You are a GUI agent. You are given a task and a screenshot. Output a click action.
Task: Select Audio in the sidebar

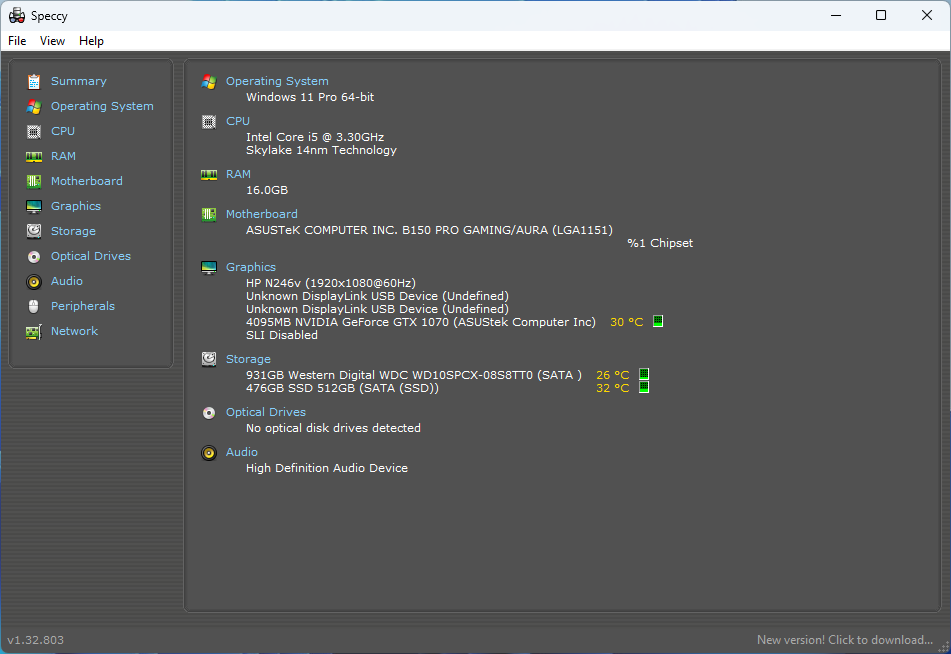pos(67,281)
